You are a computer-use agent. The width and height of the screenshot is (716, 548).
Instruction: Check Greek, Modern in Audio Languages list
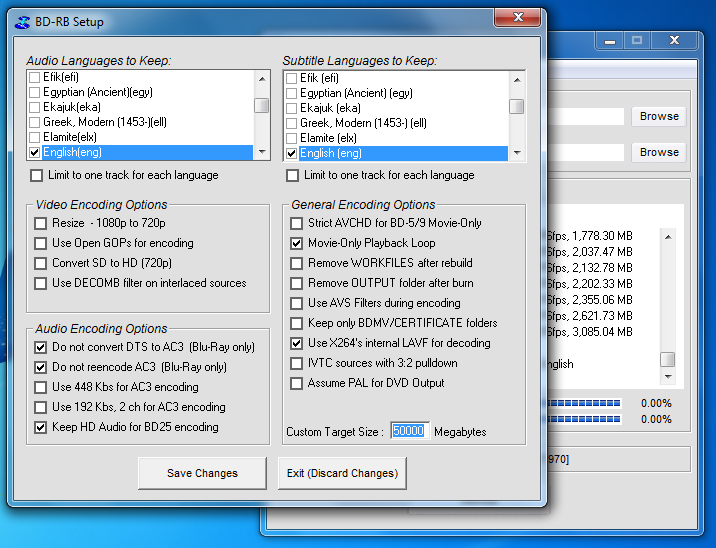[x=34, y=122]
